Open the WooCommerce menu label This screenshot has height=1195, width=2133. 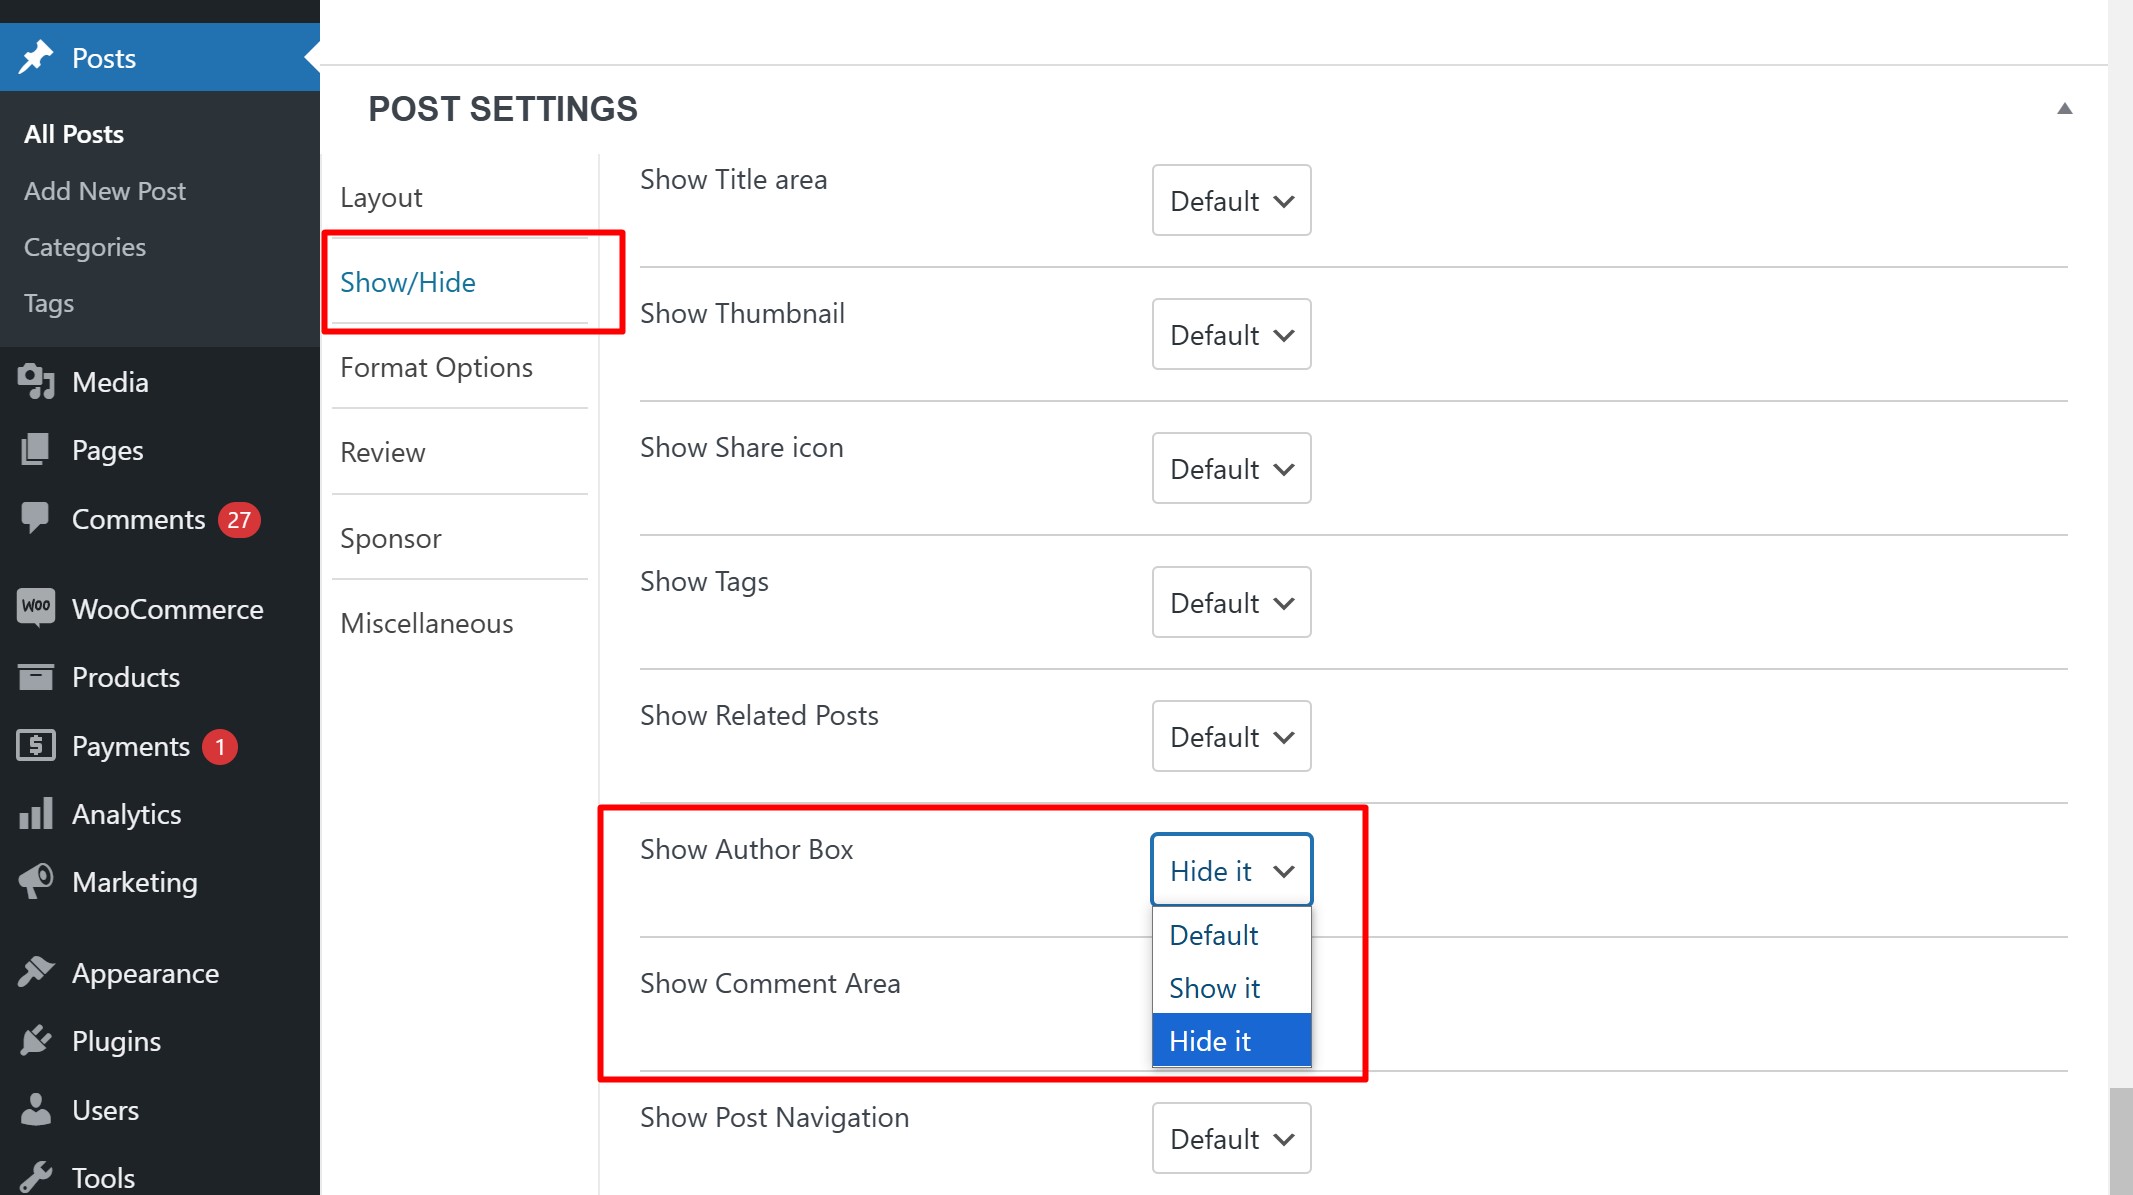click(168, 609)
